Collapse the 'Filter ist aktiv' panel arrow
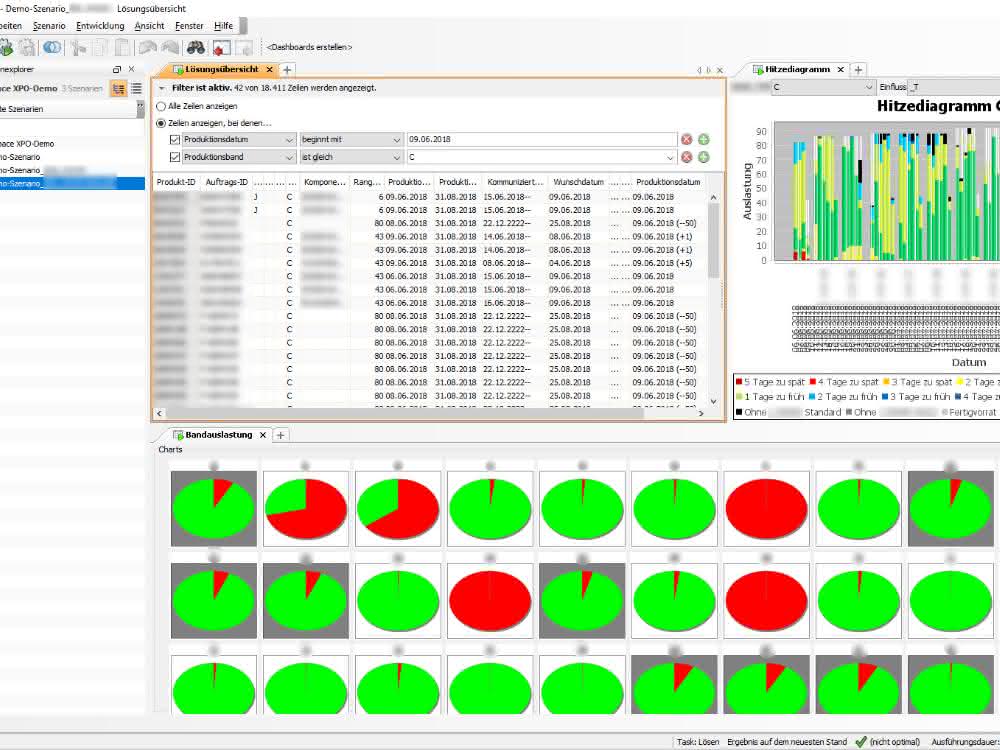 point(162,88)
